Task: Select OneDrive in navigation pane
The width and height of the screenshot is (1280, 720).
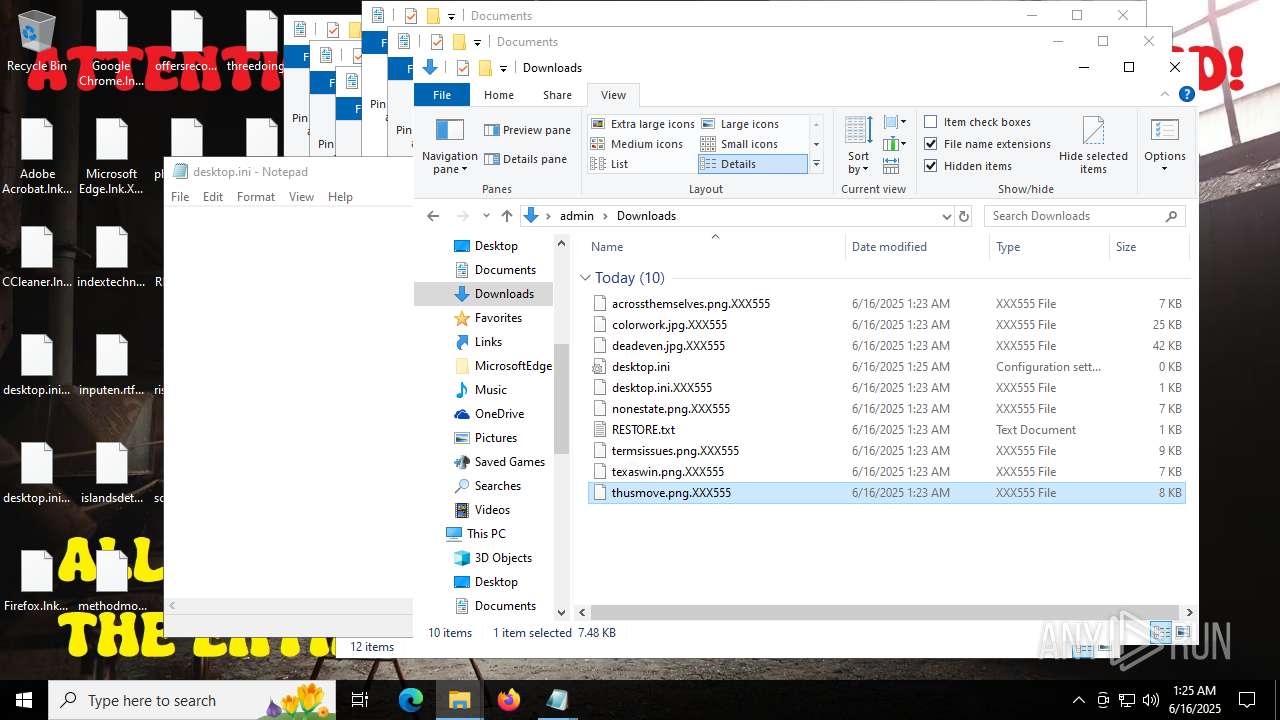Action: tap(499, 414)
